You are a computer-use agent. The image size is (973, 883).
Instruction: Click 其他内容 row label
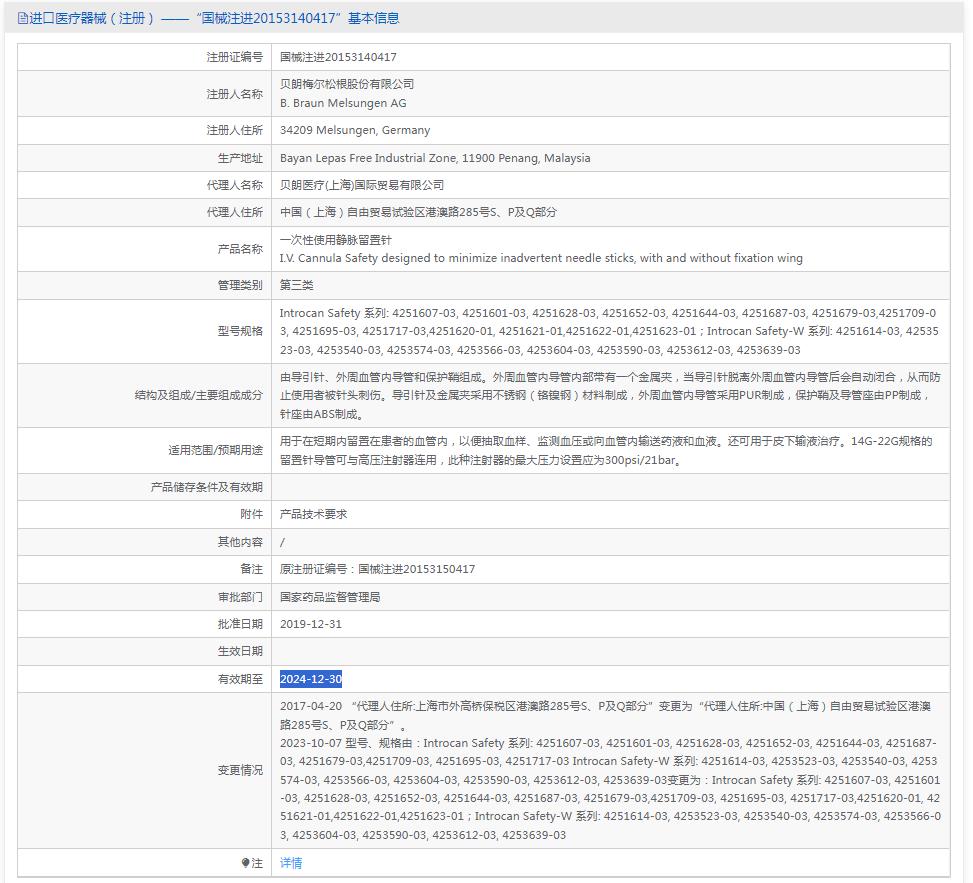click(x=240, y=542)
